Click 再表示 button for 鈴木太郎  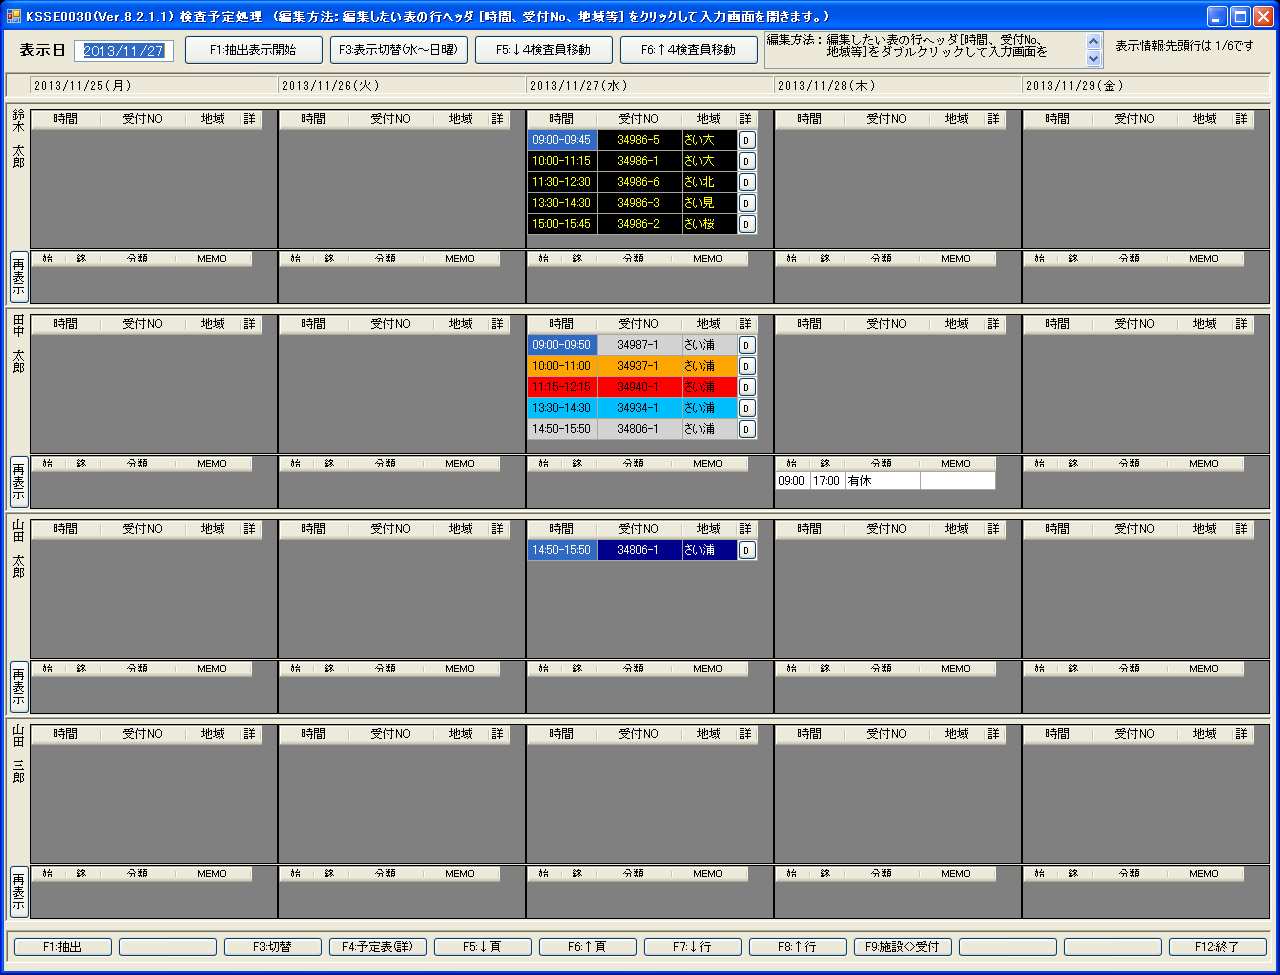coord(19,277)
